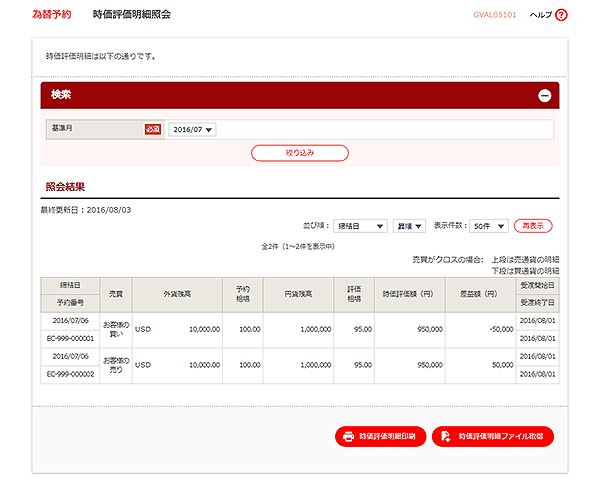Click the -50,000 profit value

coord(502,329)
